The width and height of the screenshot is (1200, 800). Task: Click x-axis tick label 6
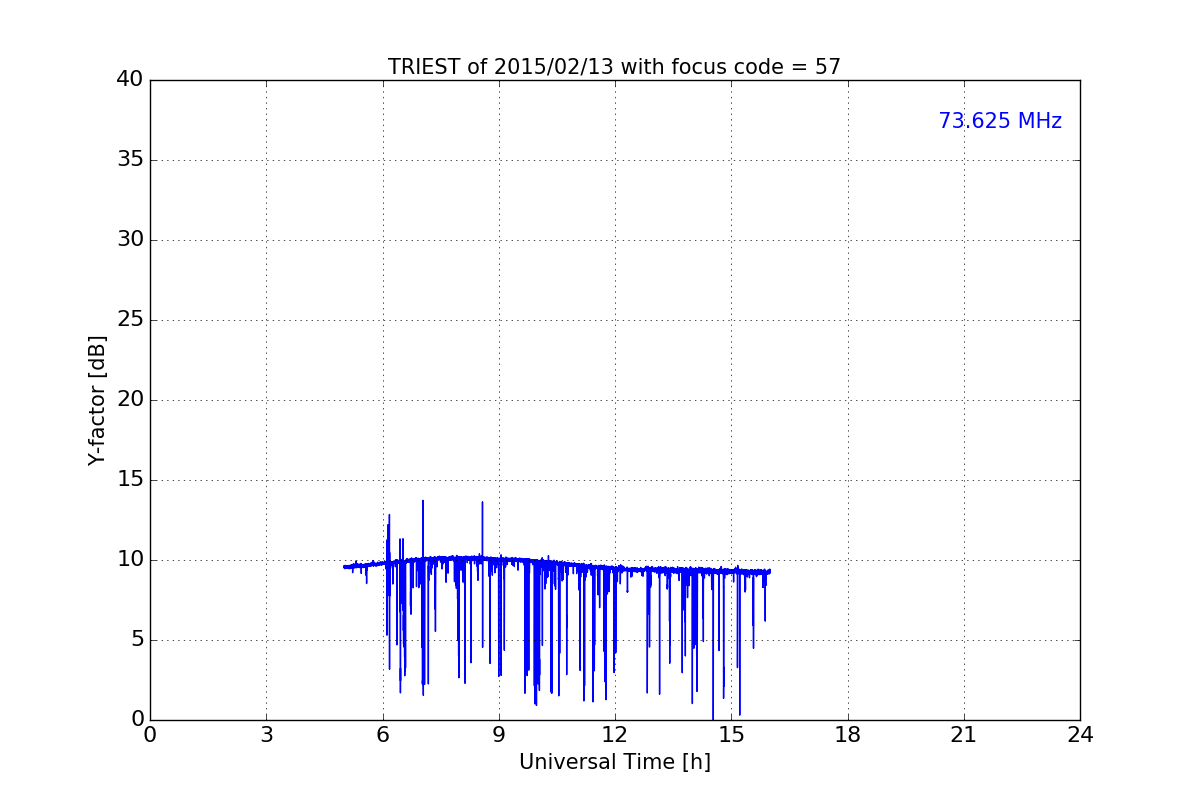[383, 735]
